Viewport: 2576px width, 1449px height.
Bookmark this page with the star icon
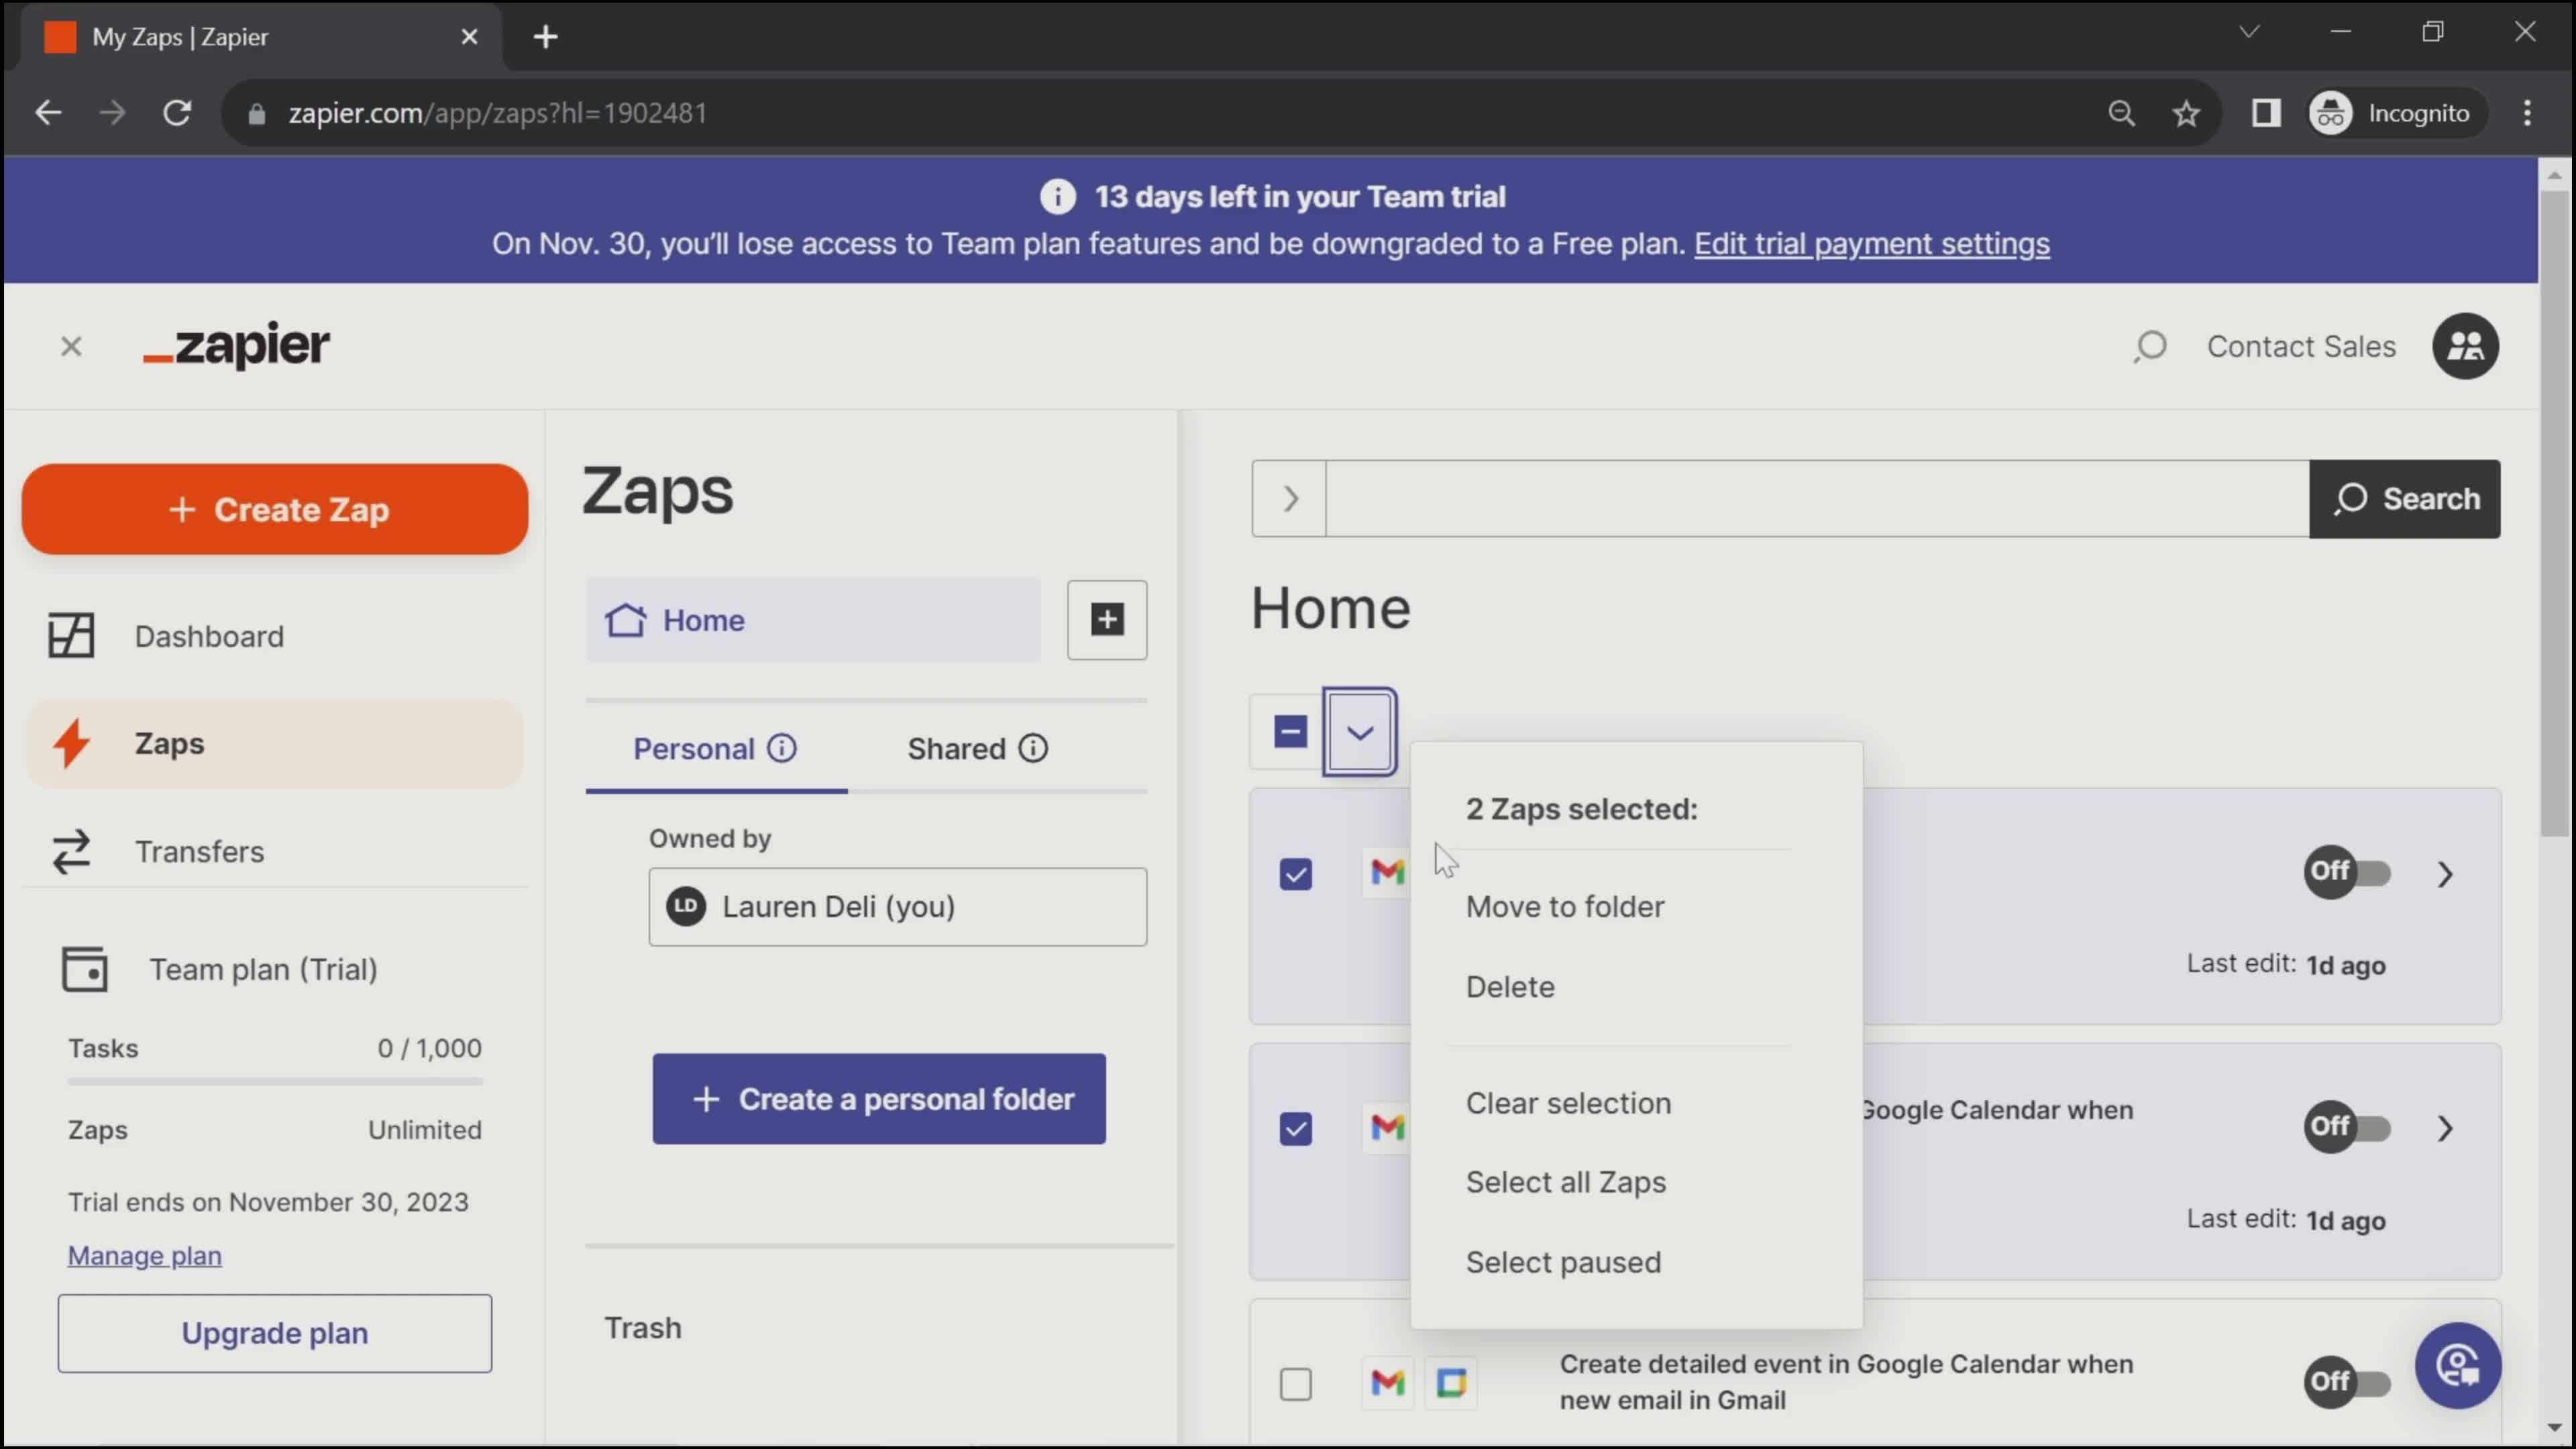tap(2187, 113)
